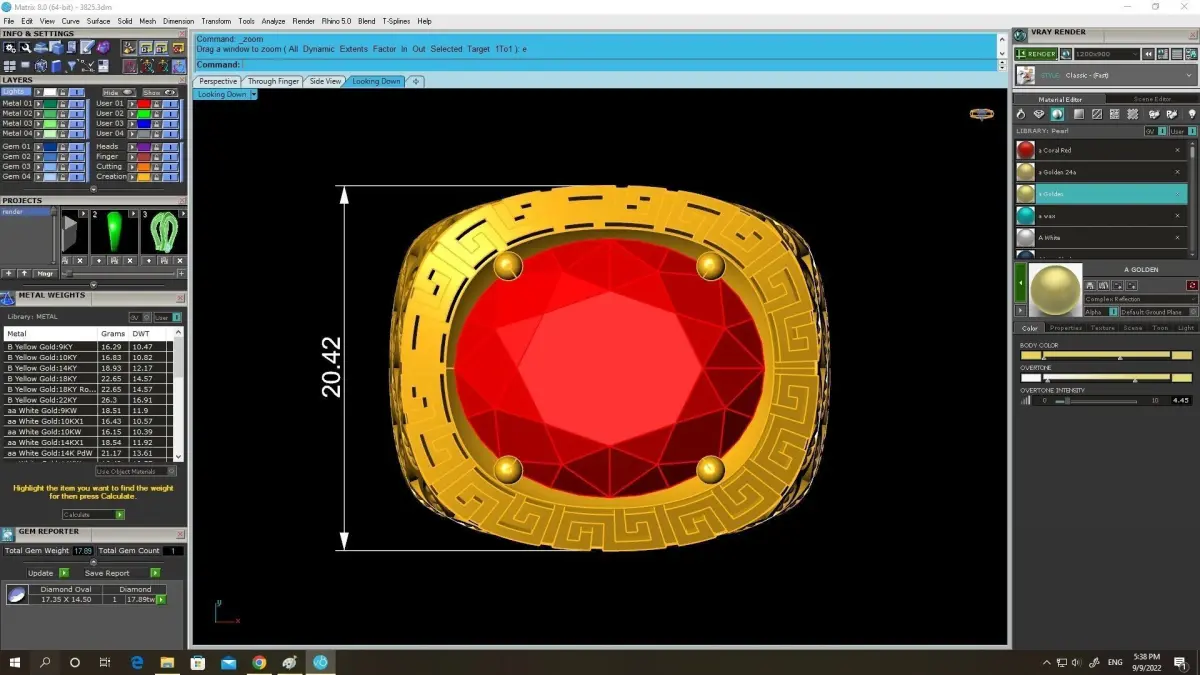Click the Show layers toggle button
The width and height of the screenshot is (1200, 675).
(x=160, y=92)
